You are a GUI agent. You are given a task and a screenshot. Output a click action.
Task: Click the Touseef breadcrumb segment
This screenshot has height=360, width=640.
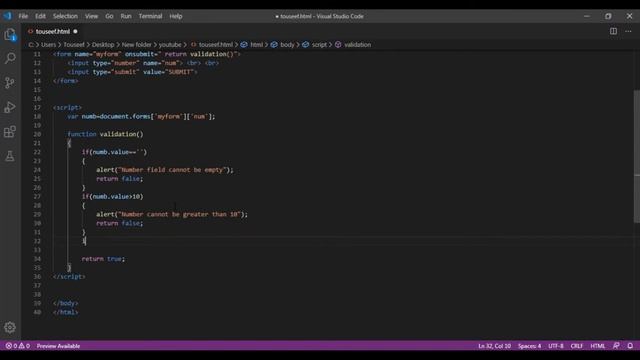pos(74,45)
